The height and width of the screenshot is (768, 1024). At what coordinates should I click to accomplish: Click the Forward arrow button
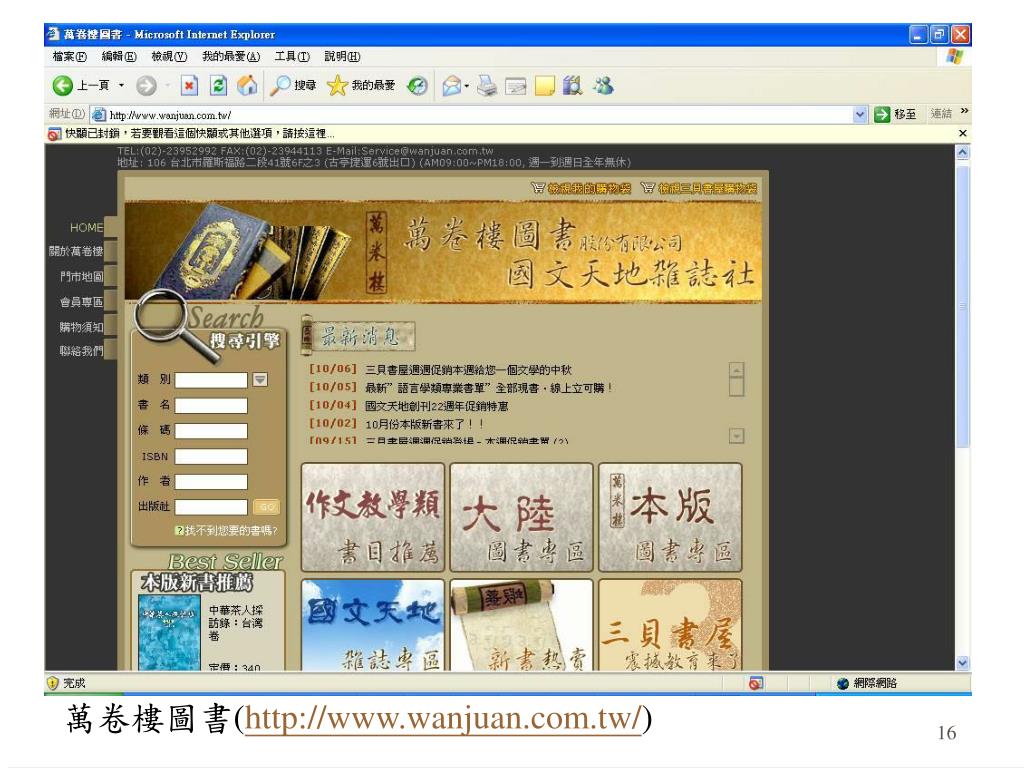point(146,86)
